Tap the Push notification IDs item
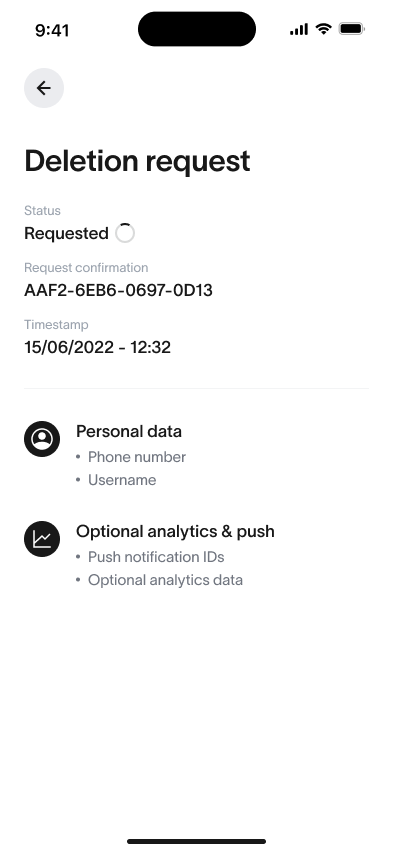This screenshot has height=852, width=393. 156,557
